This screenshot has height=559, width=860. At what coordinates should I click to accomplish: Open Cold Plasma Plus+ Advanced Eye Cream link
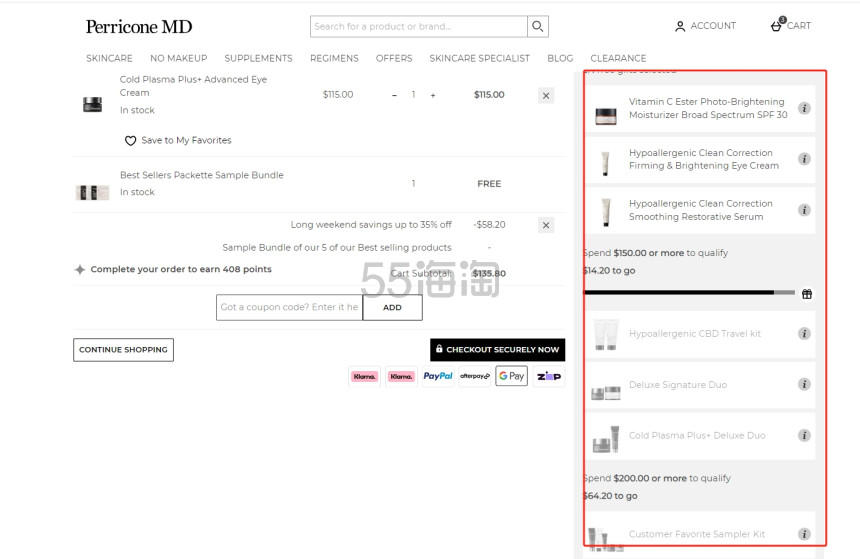pos(193,86)
